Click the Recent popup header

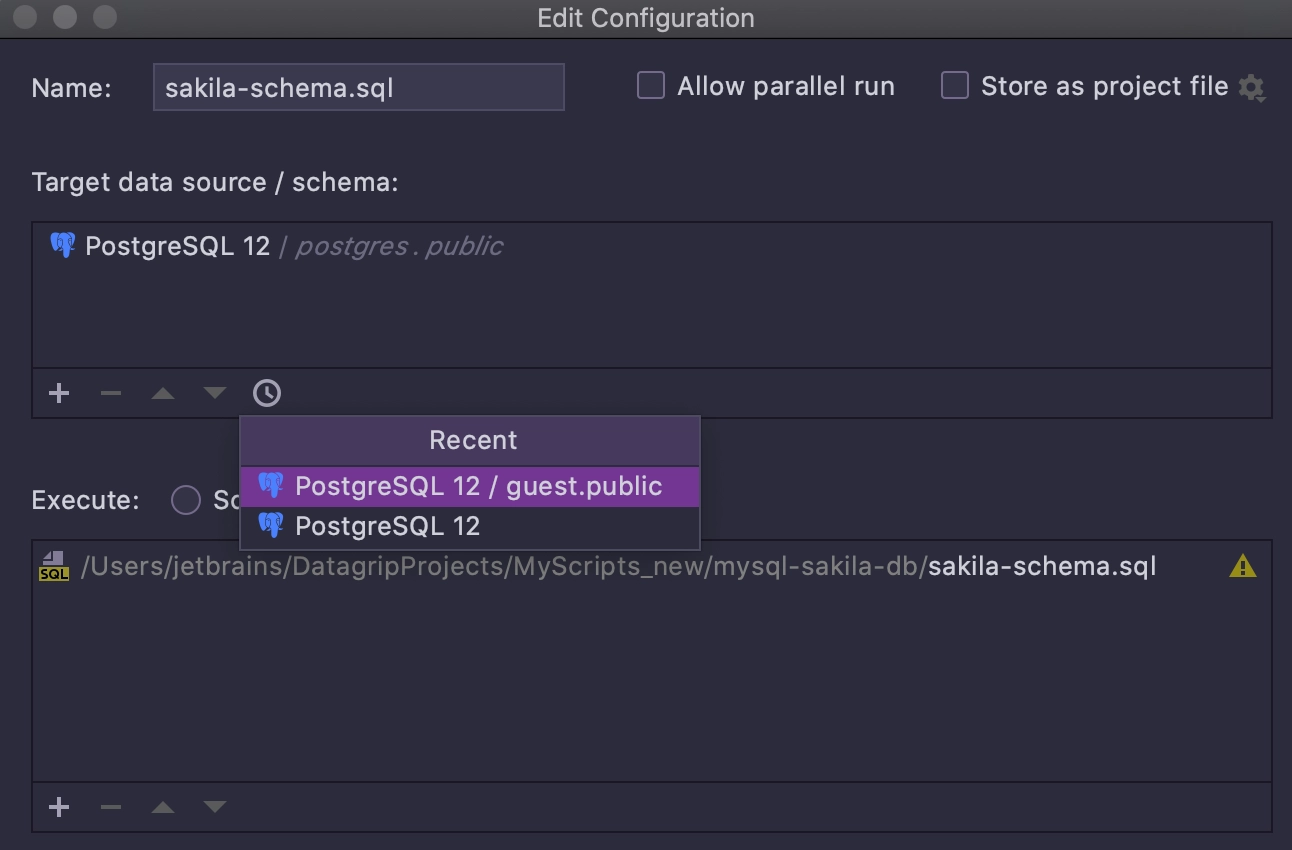tap(470, 441)
